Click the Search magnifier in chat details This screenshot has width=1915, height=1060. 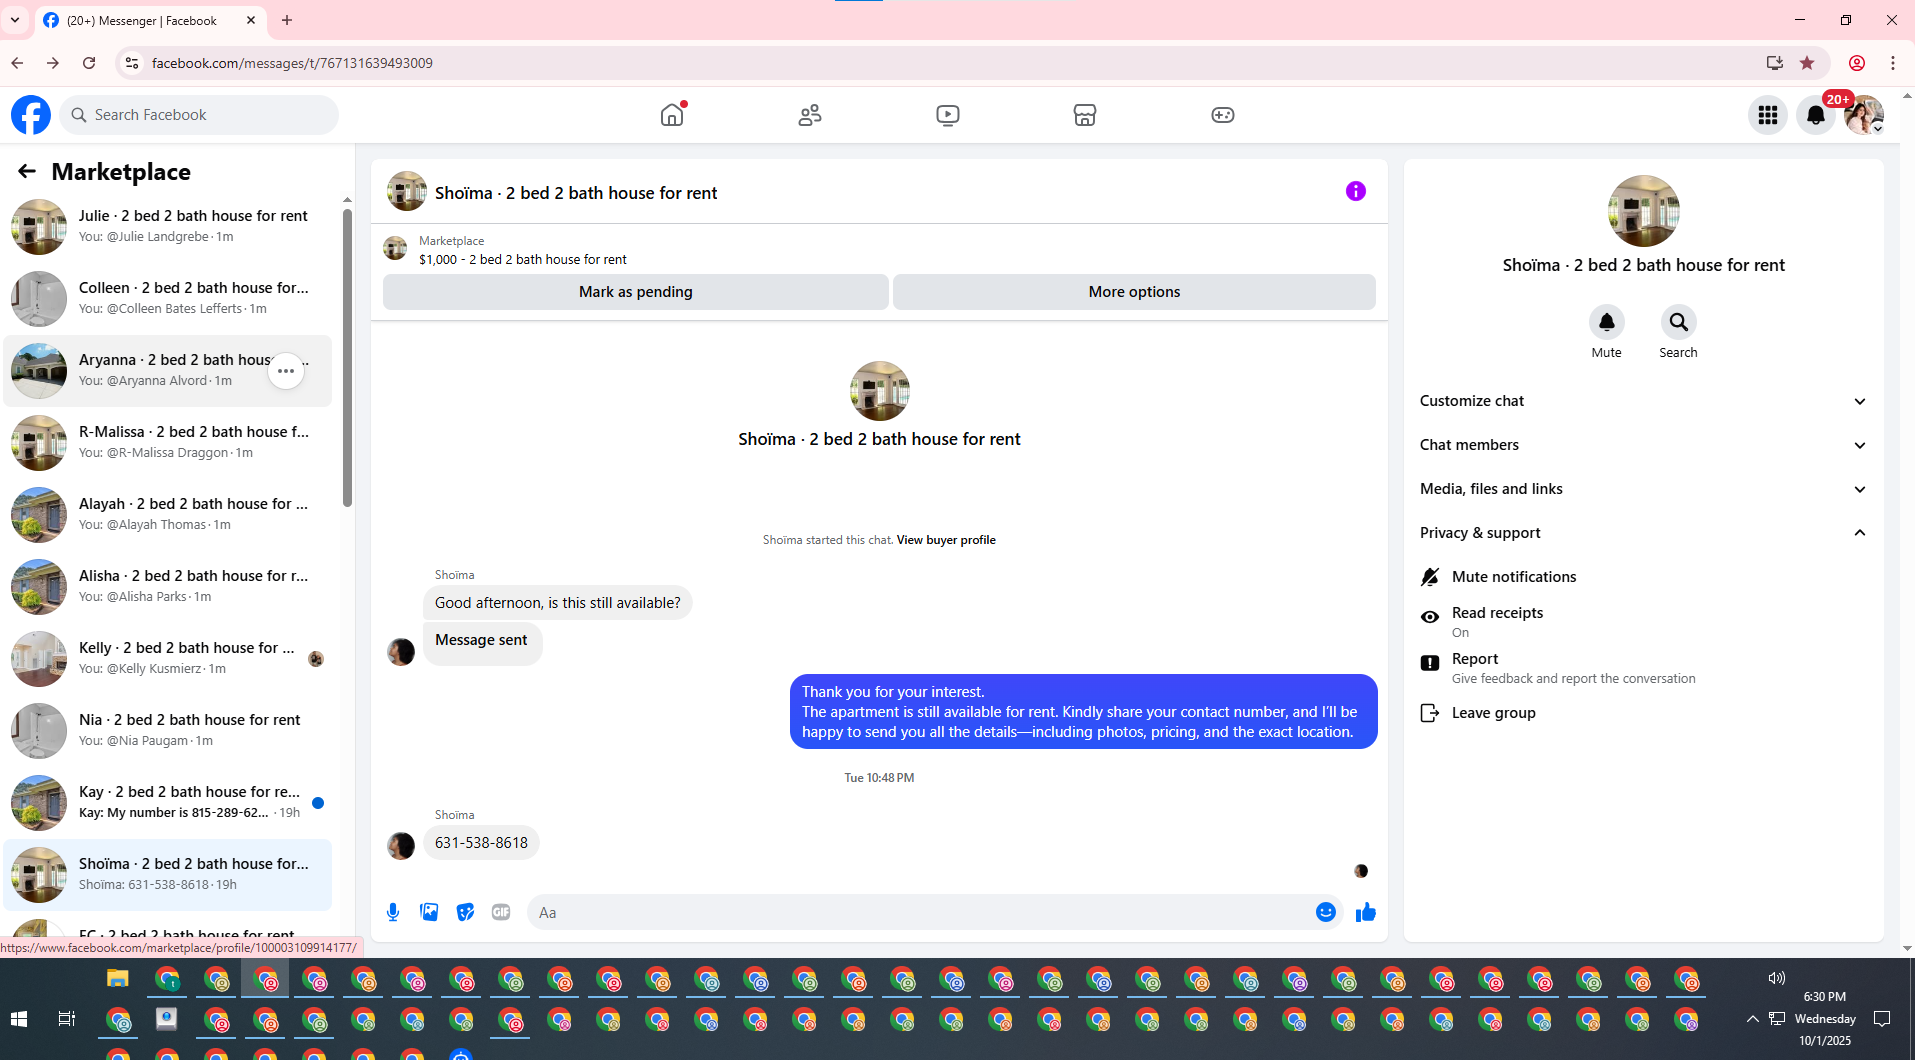[1679, 322]
